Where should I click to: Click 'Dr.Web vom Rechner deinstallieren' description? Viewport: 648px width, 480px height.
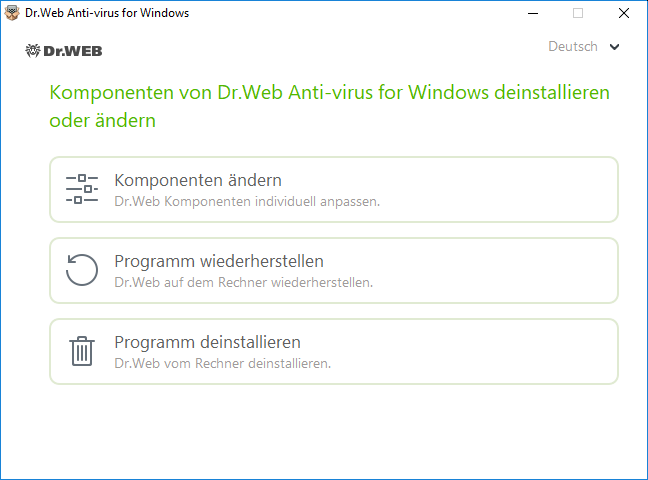coord(223,363)
